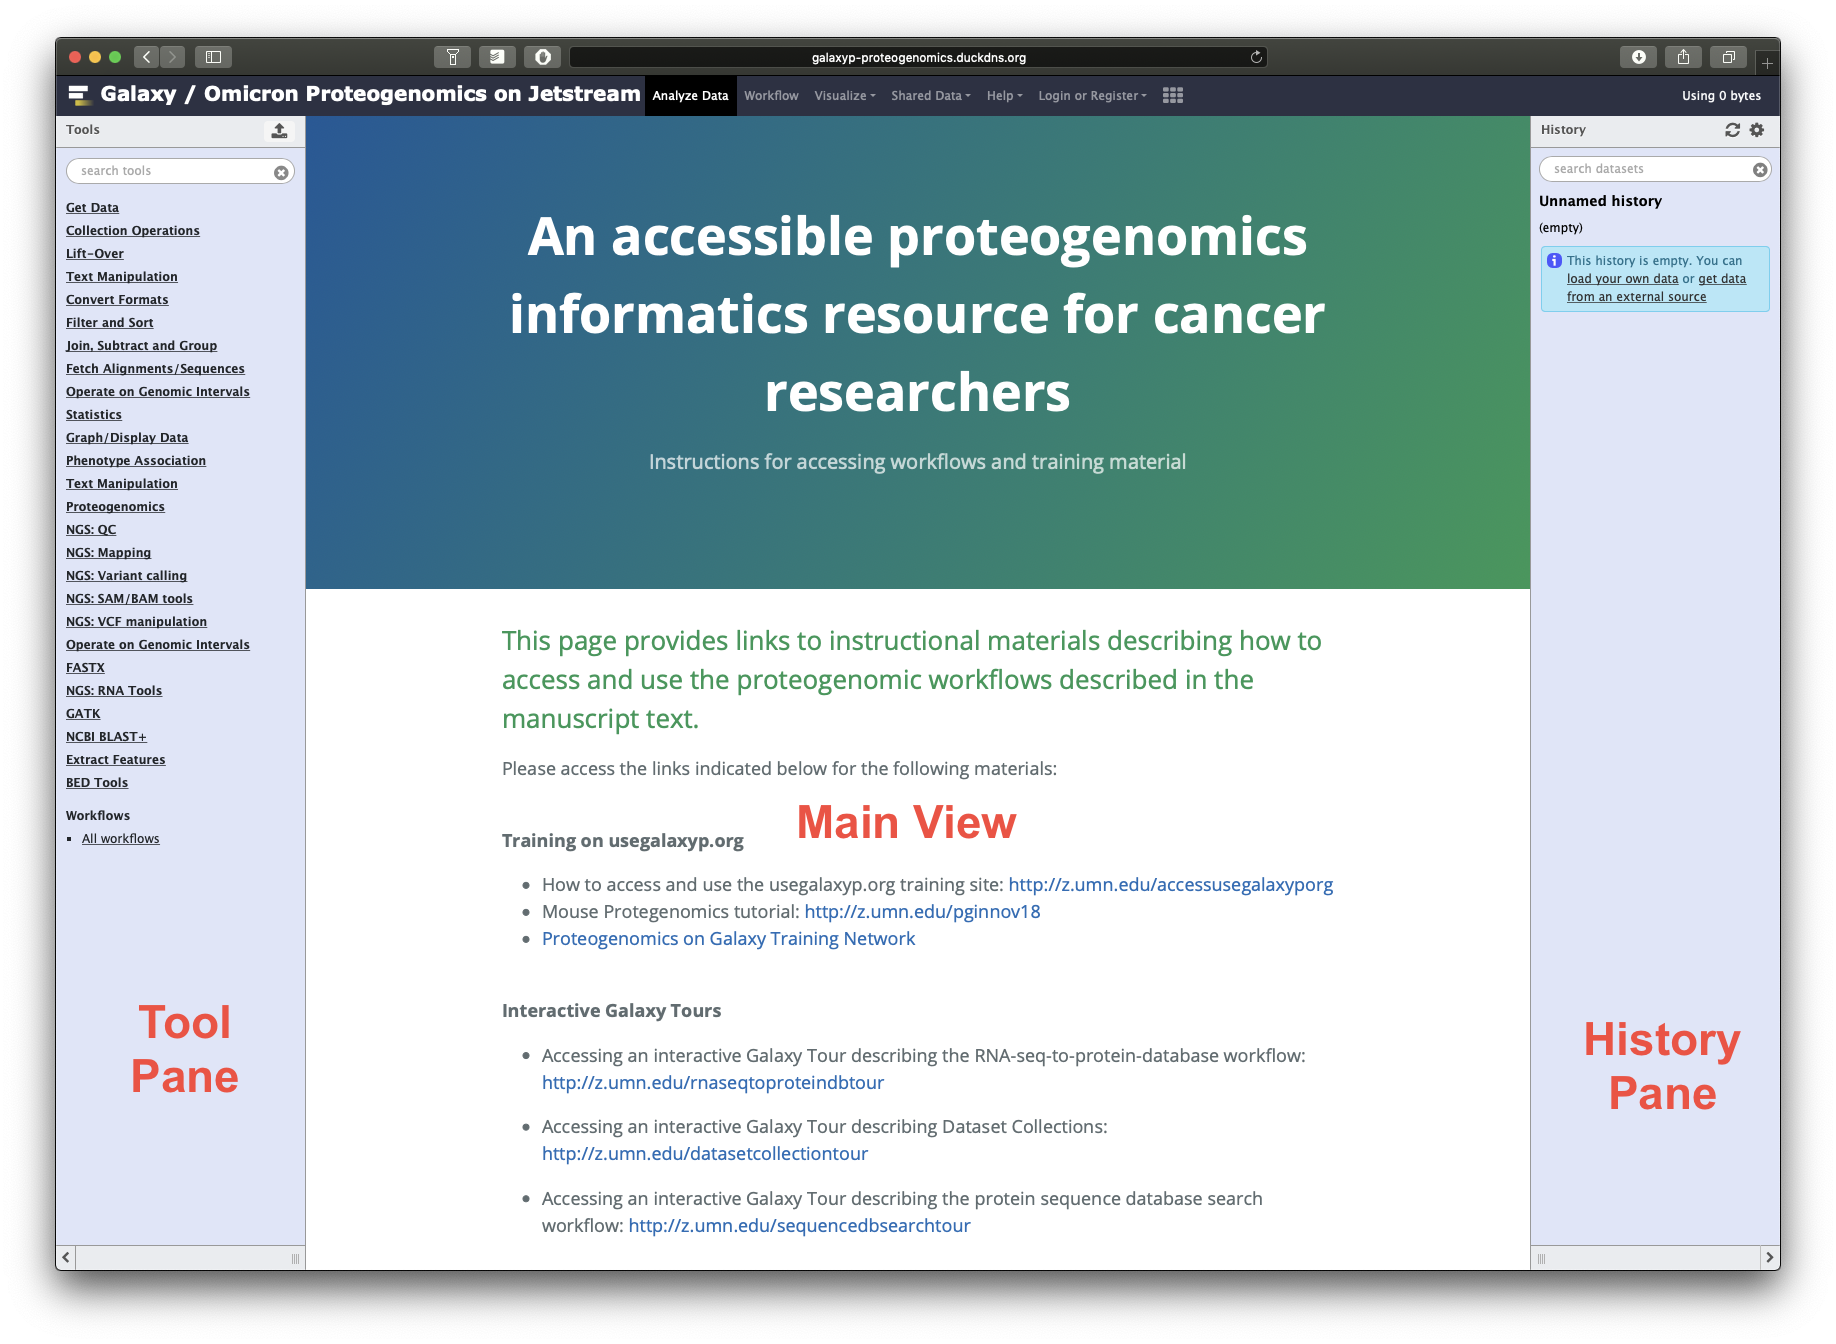
Task: Clear the search datasets field
Action: click(1759, 170)
